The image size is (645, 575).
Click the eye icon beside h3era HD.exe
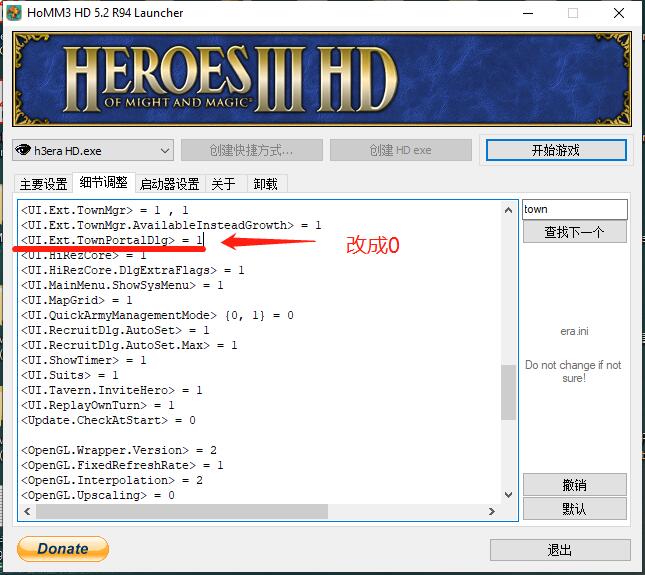23,150
